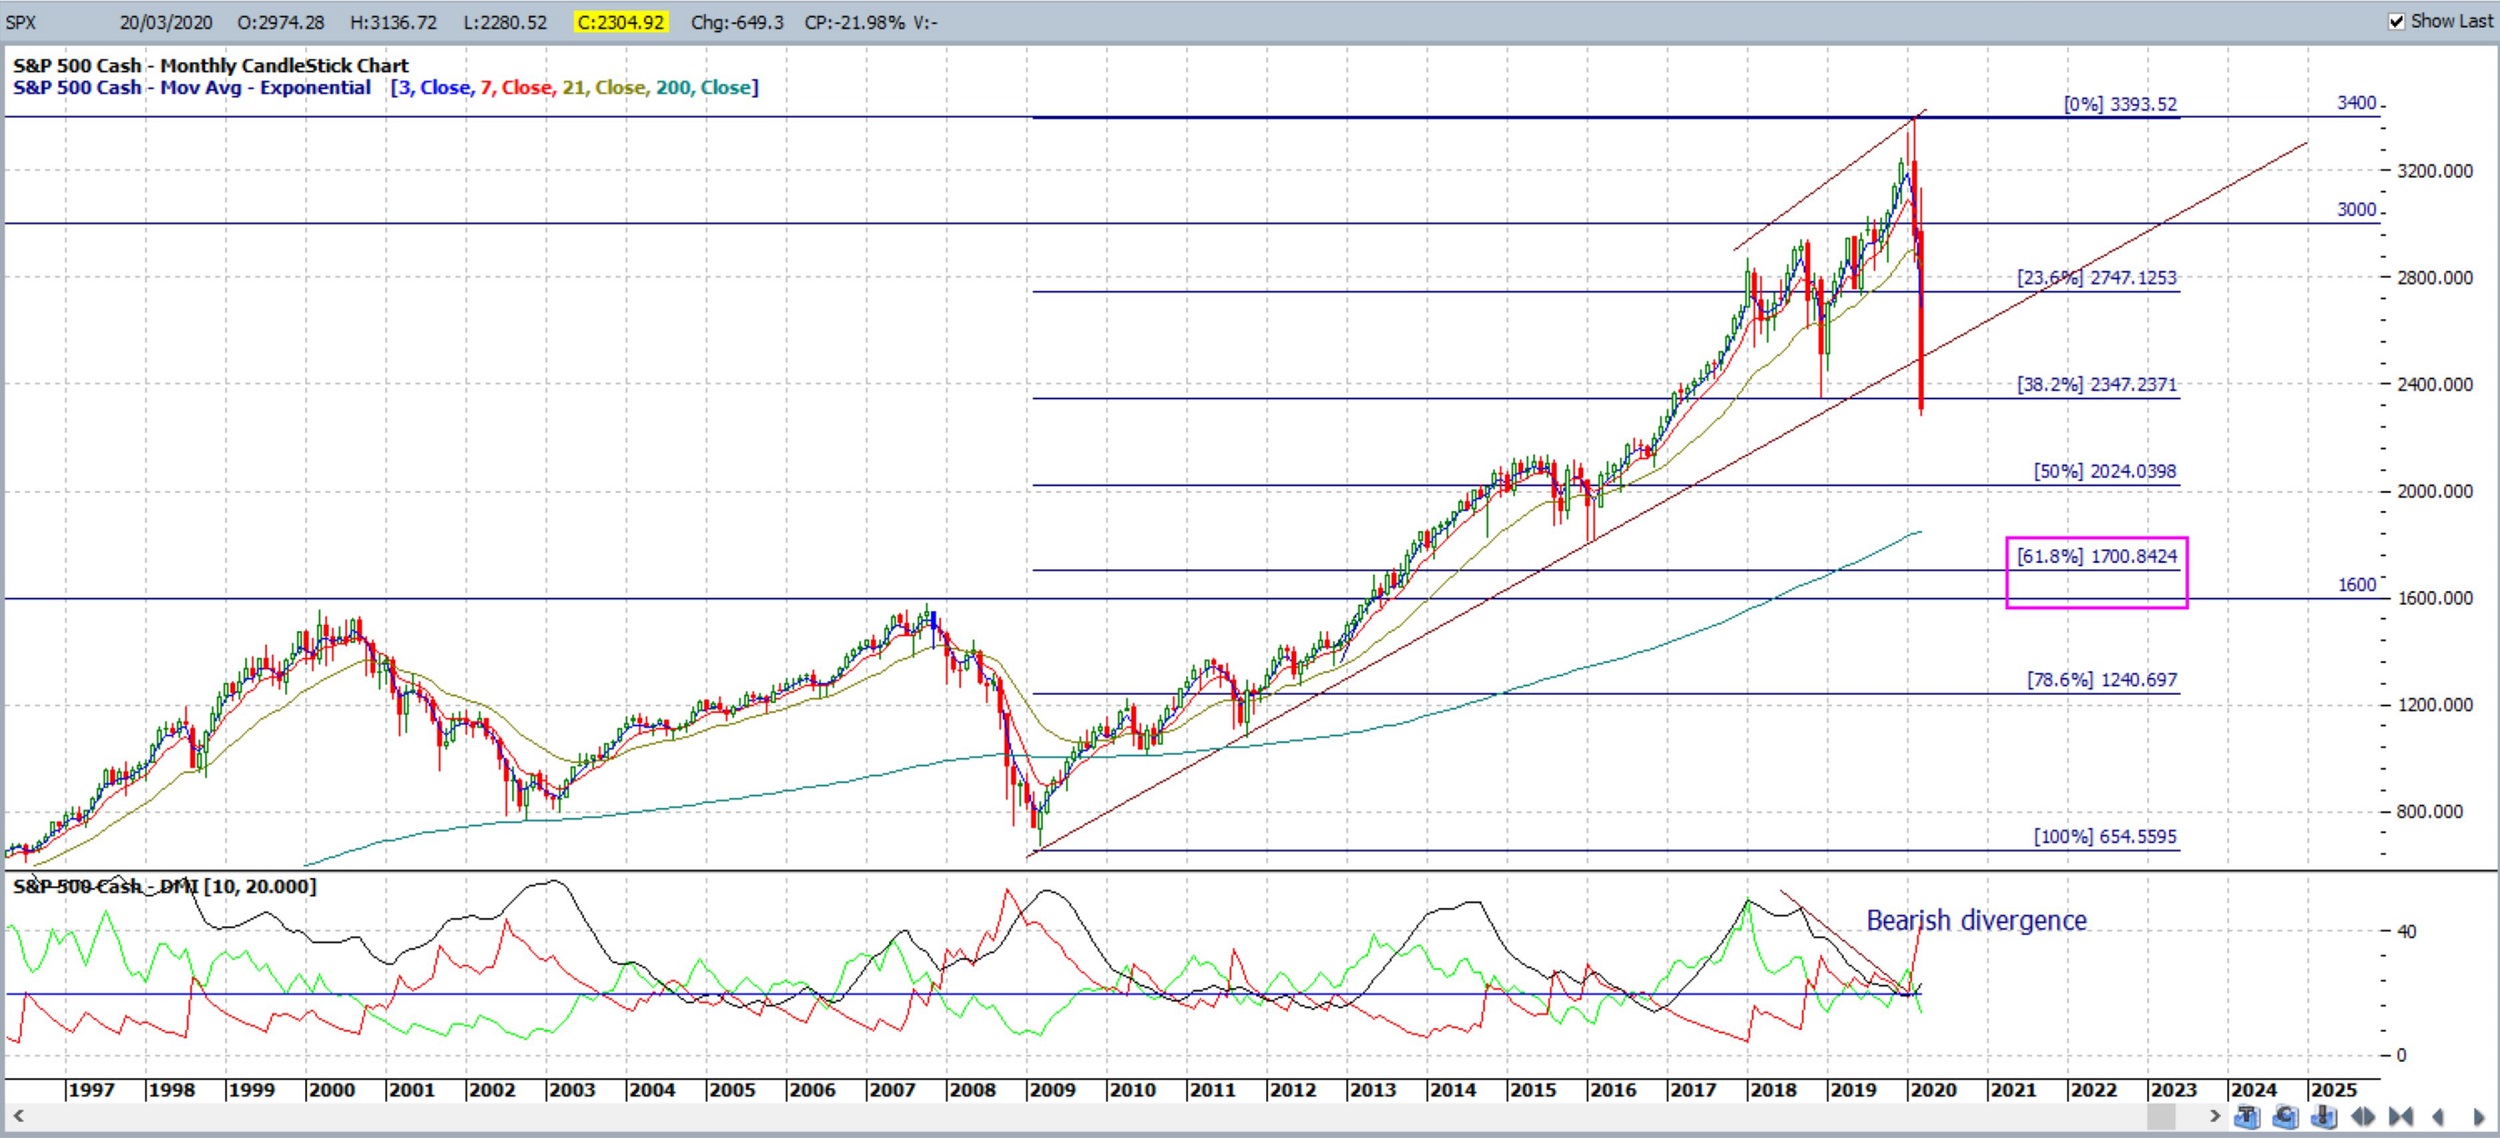Click the 3000 horizontal line label
Viewport: 2500px width, 1138px height.
pyautogui.click(x=2356, y=210)
